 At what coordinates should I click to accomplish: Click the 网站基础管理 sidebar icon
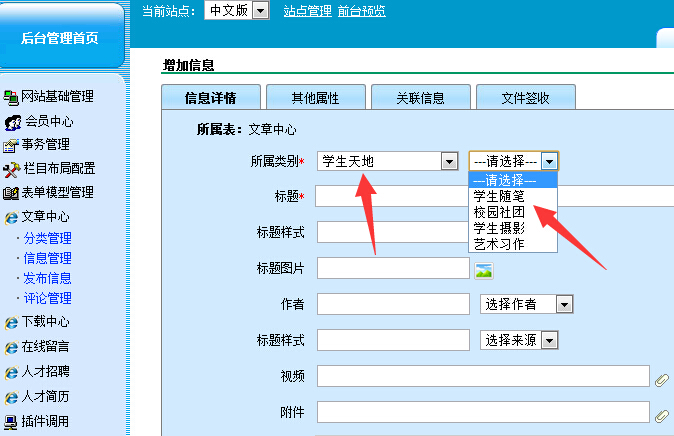pyautogui.click(x=12, y=97)
